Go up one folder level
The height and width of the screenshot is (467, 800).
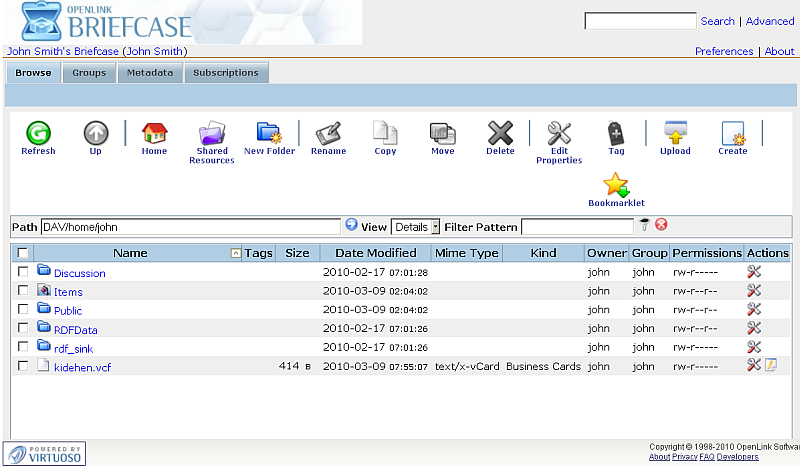pos(95,134)
